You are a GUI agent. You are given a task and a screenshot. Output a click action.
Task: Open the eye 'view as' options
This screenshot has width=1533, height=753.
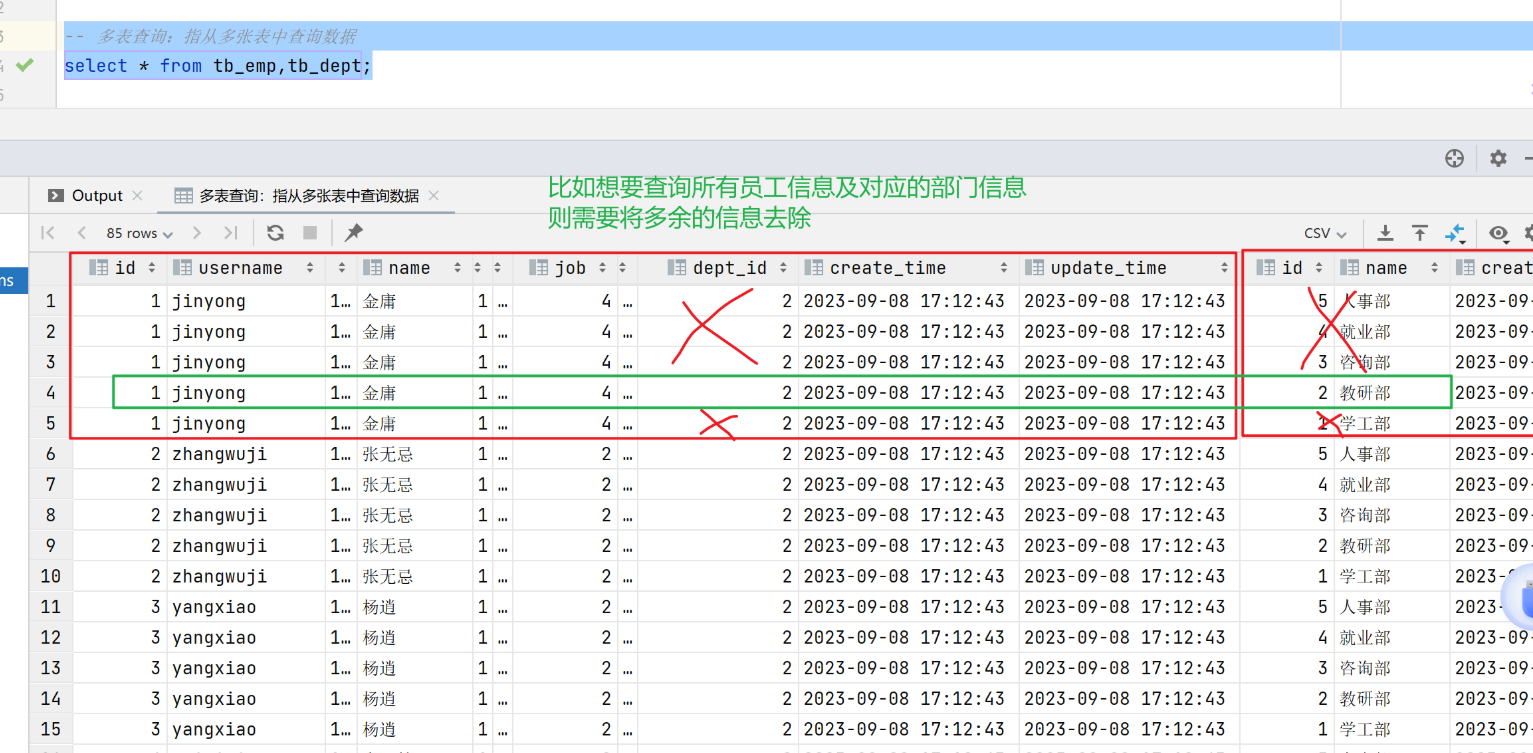1498,233
